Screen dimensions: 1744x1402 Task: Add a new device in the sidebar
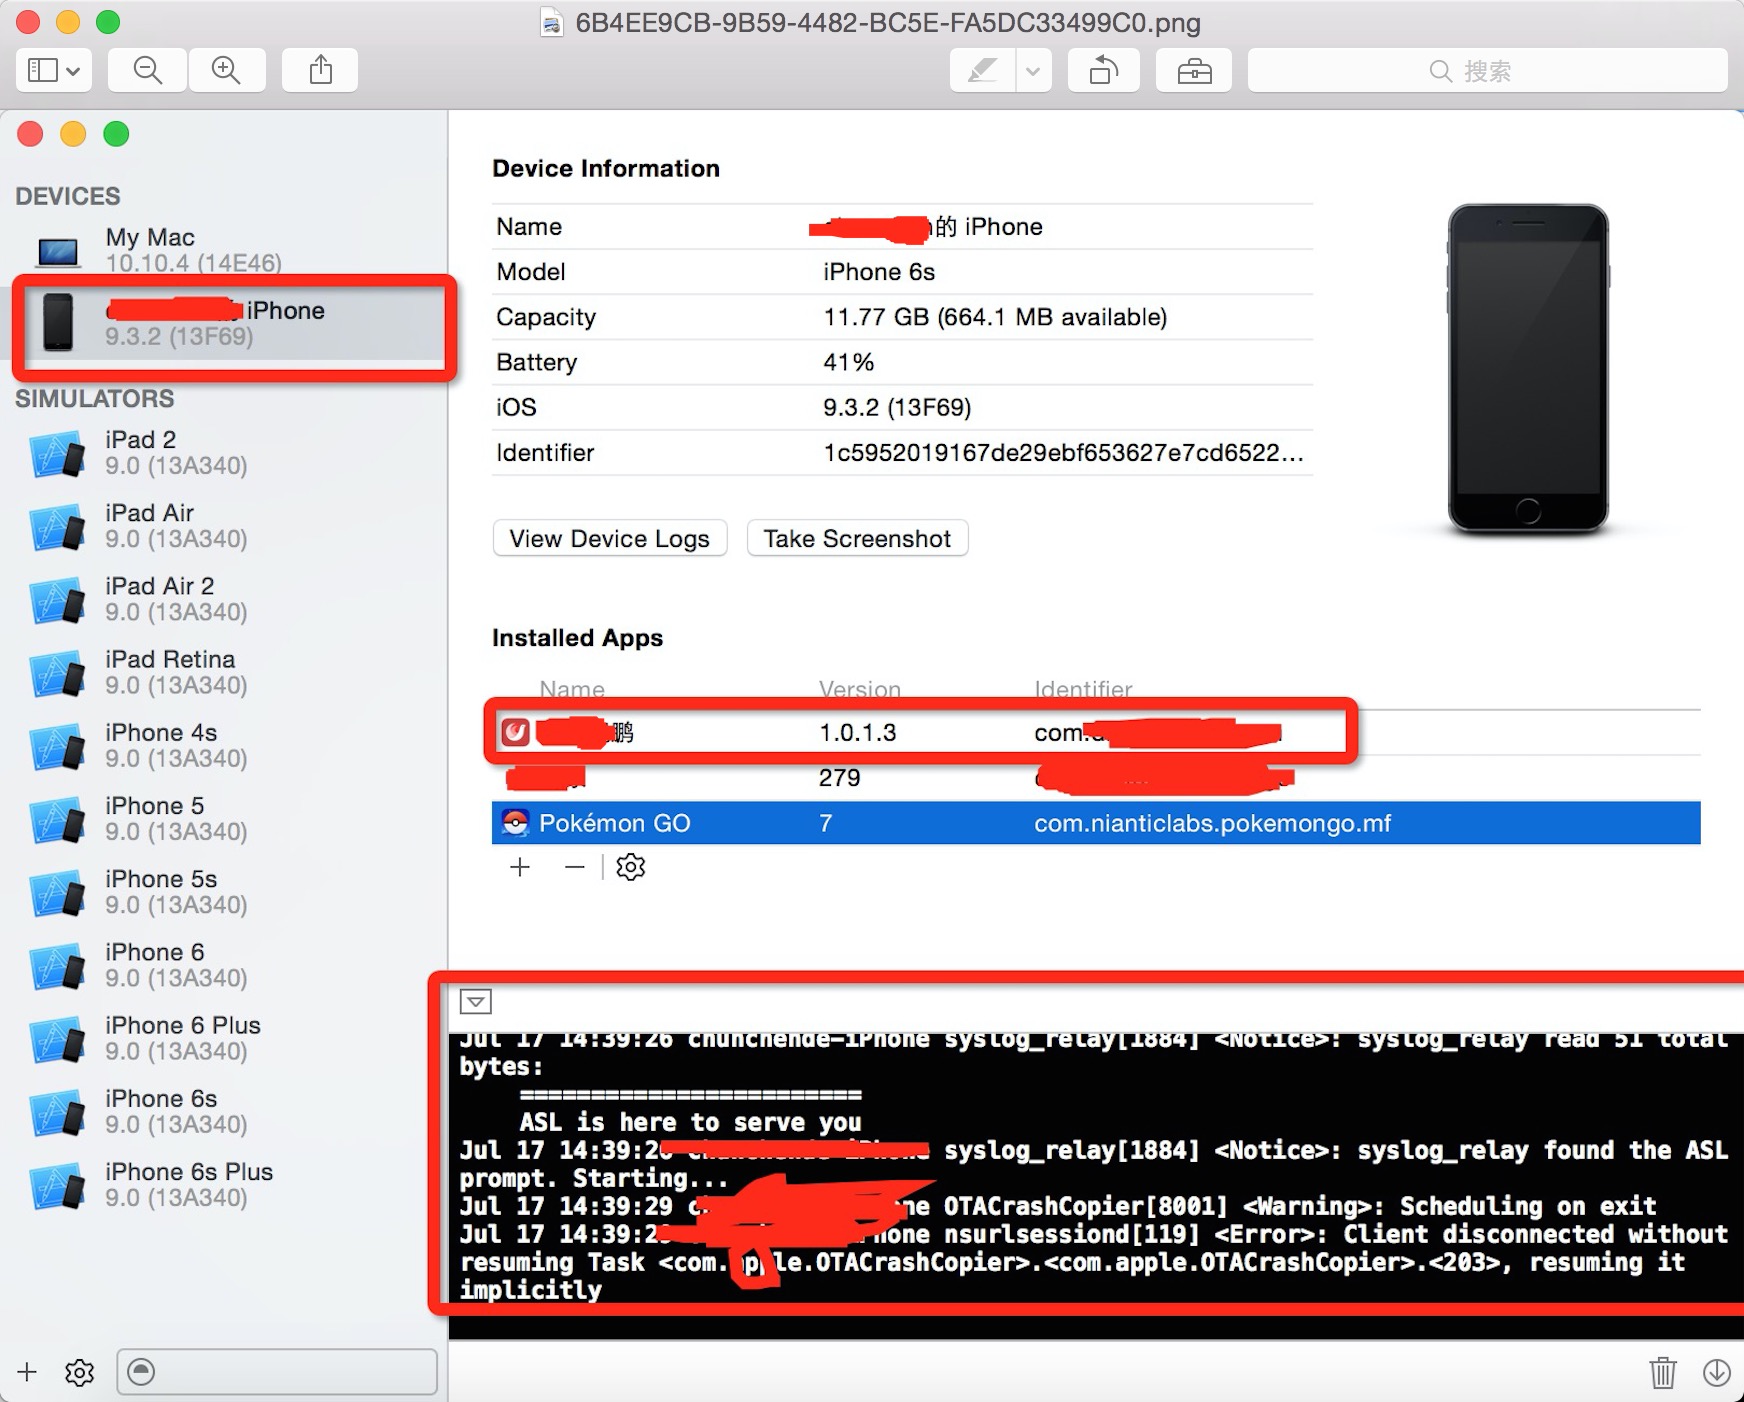pyautogui.click(x=27, y=1372)
